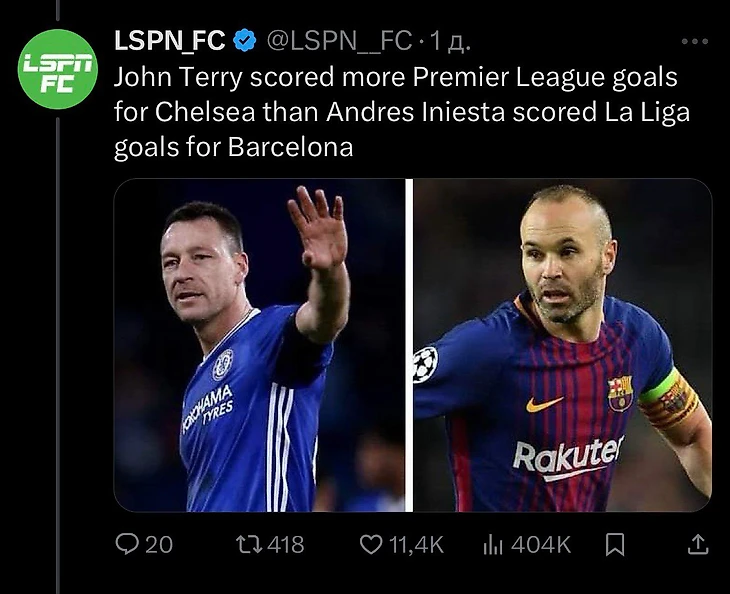Open the right photo with Rakuten jersey

[562, 345]
